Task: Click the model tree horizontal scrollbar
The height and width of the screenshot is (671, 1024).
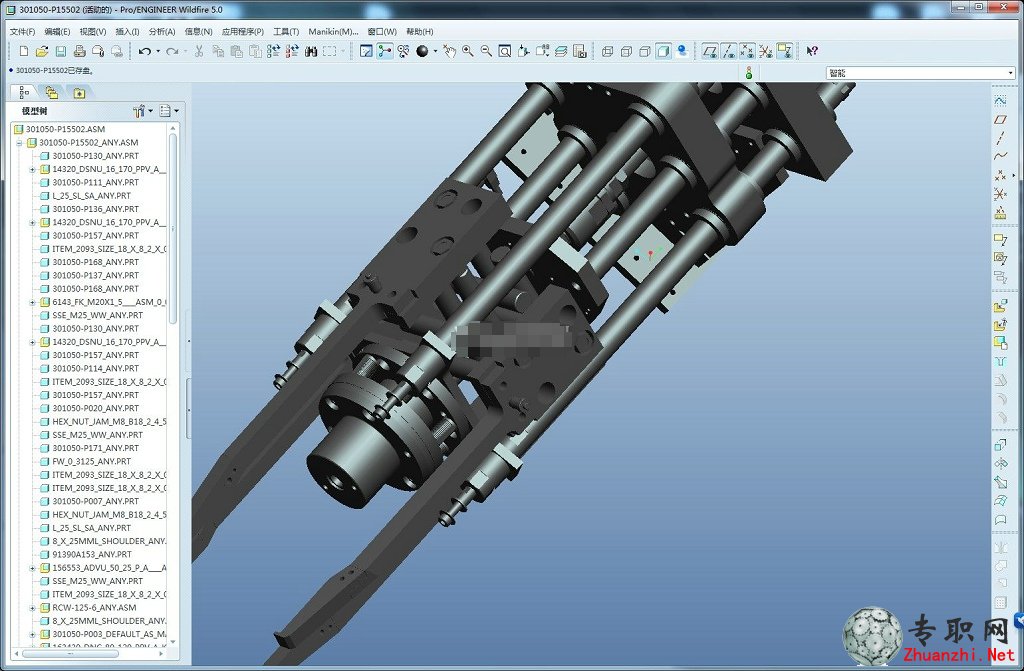Action: click(71, 653)
